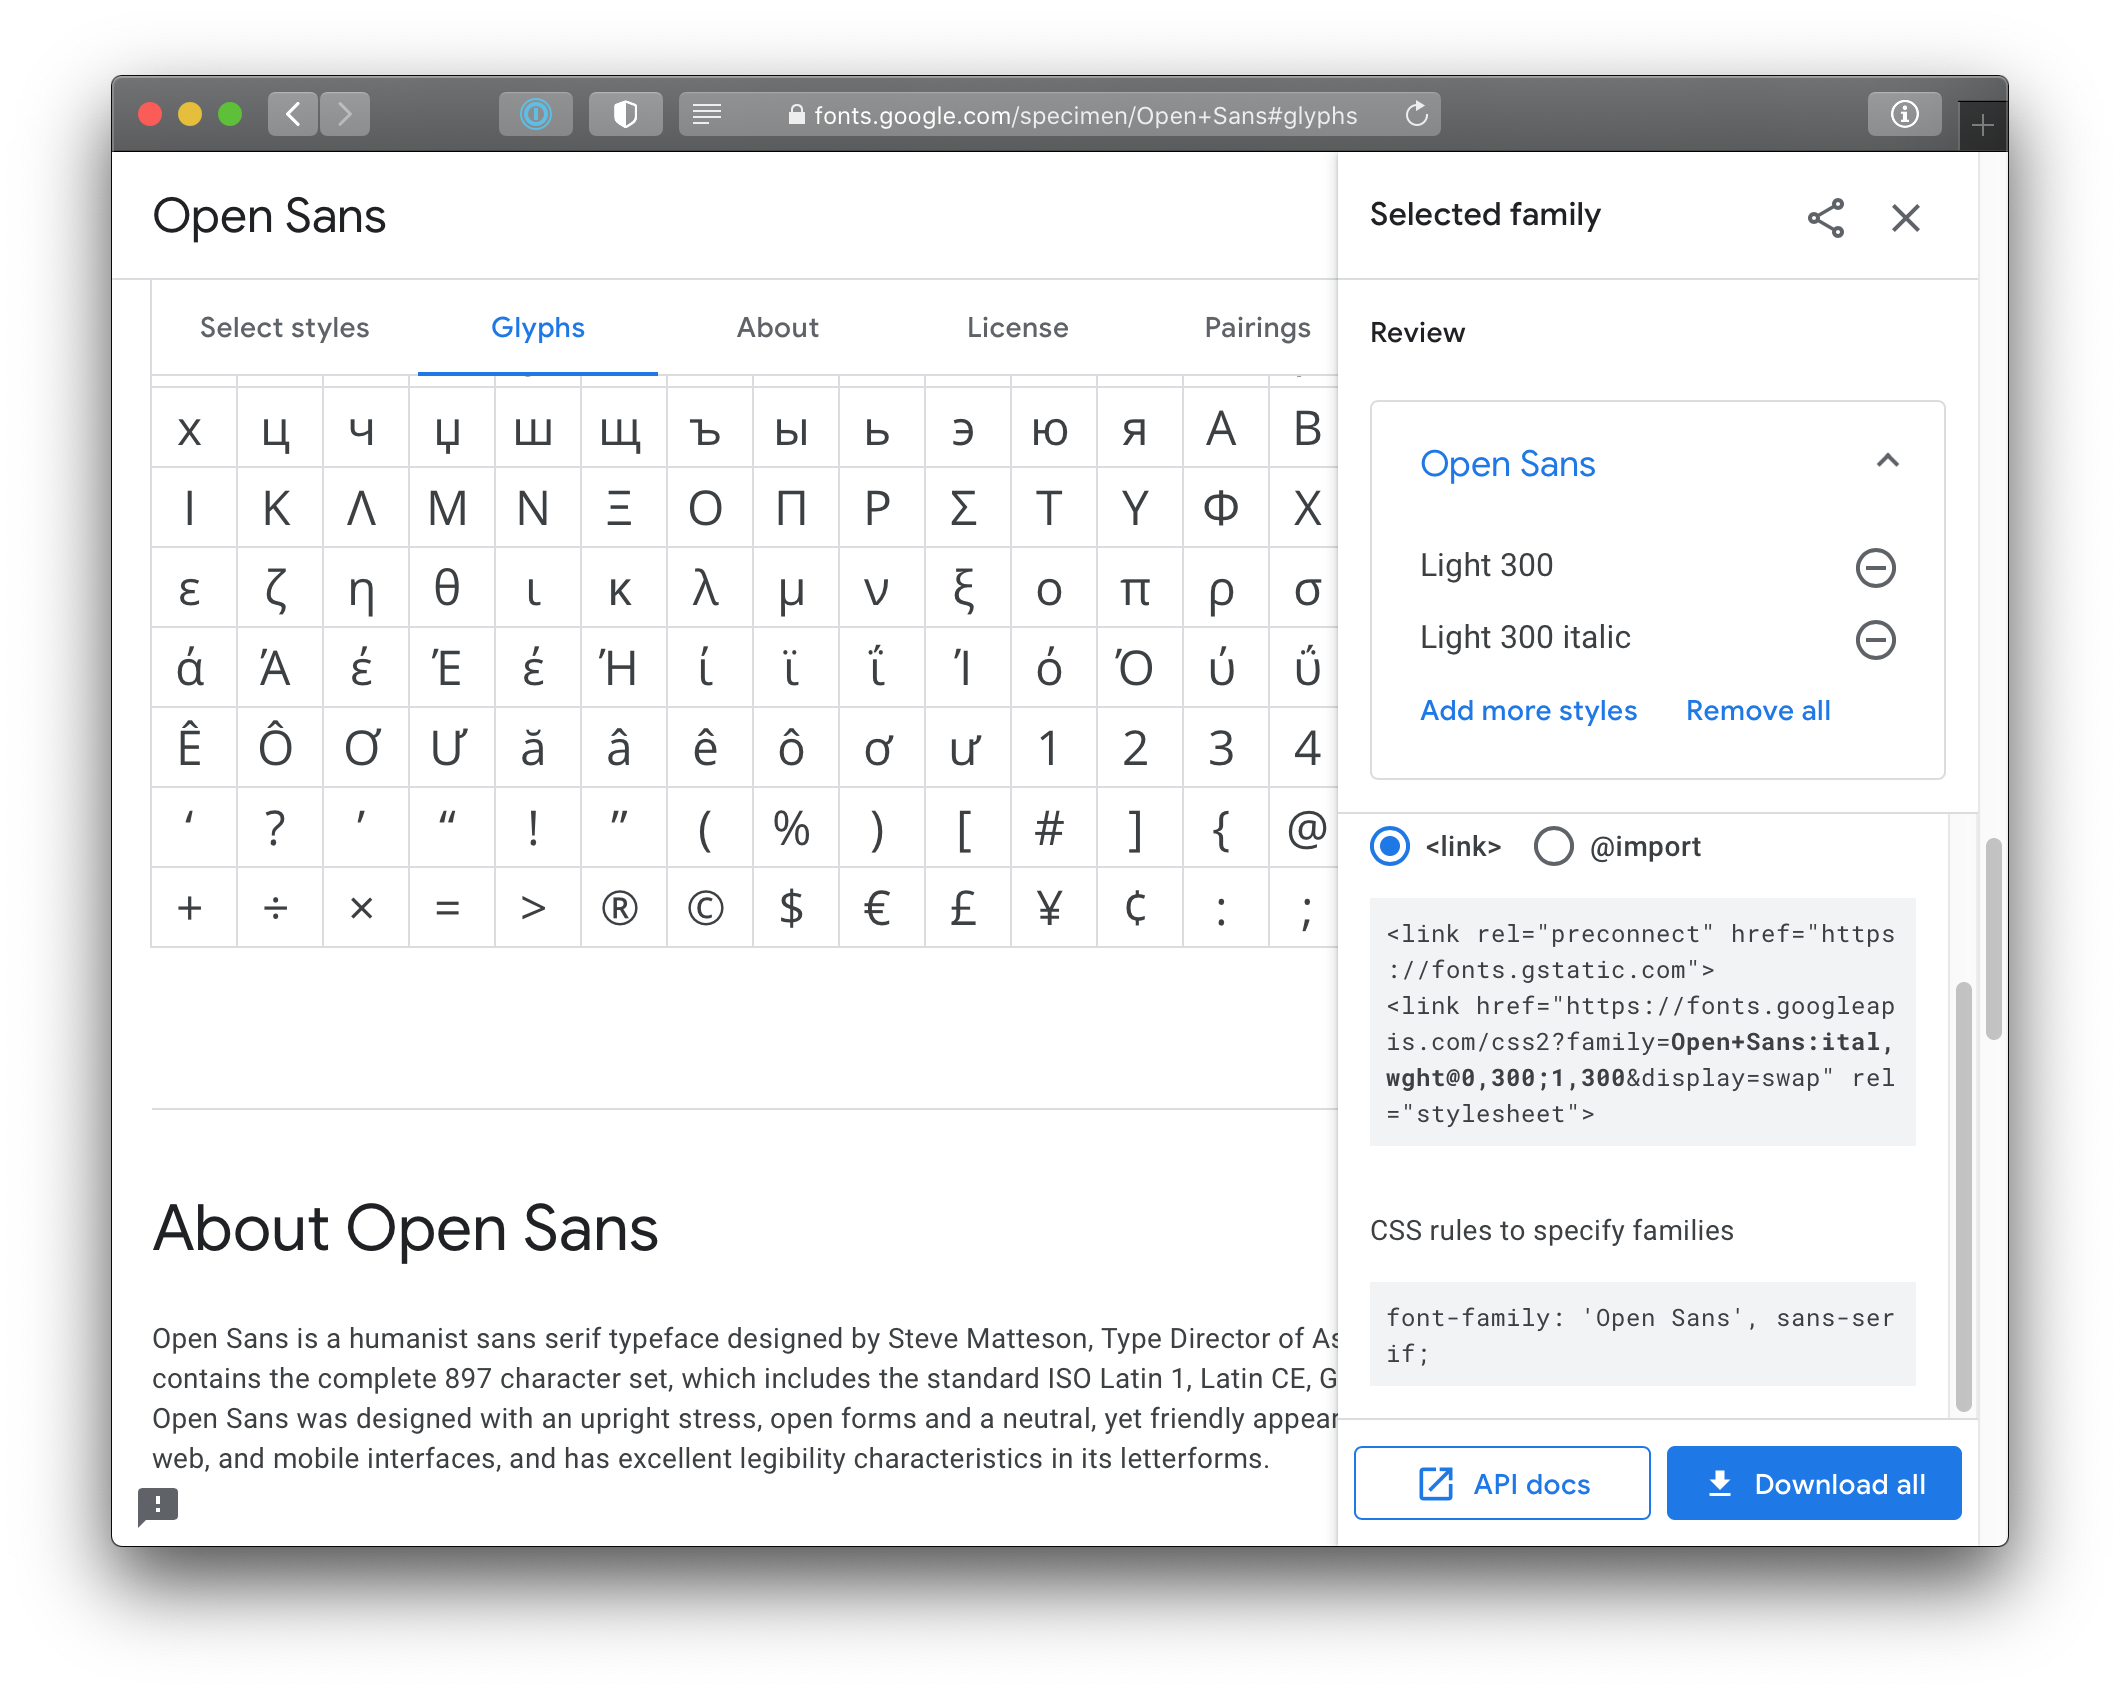
Task: Click the dollar sign glyph
Action: click(x=791, y=908)
